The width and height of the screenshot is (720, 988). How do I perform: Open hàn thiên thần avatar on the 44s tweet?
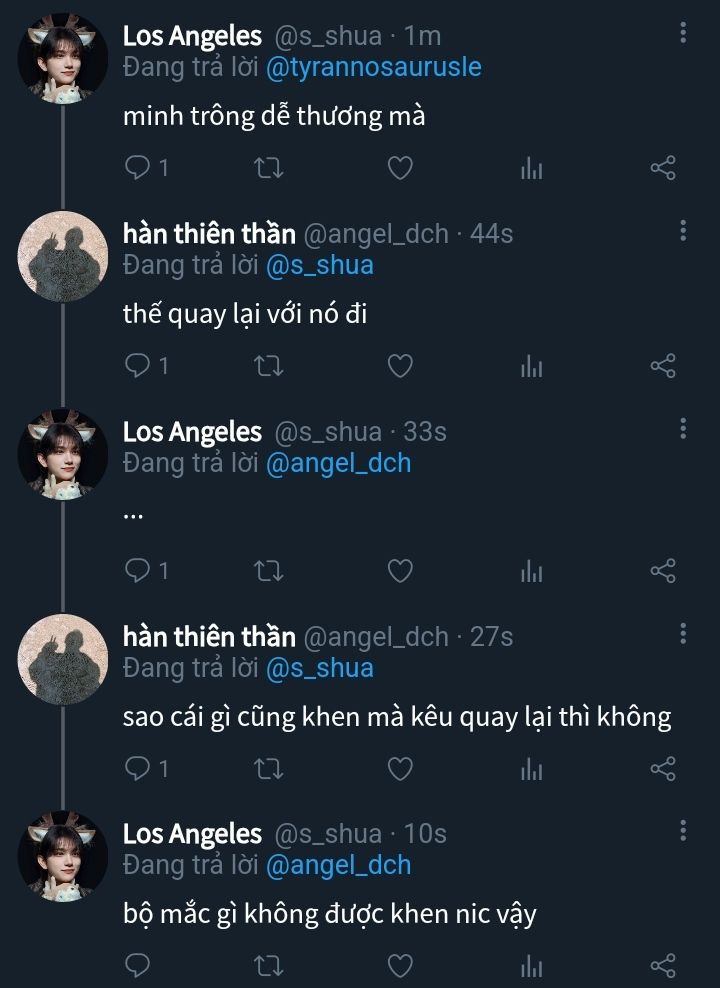point(63,255)
